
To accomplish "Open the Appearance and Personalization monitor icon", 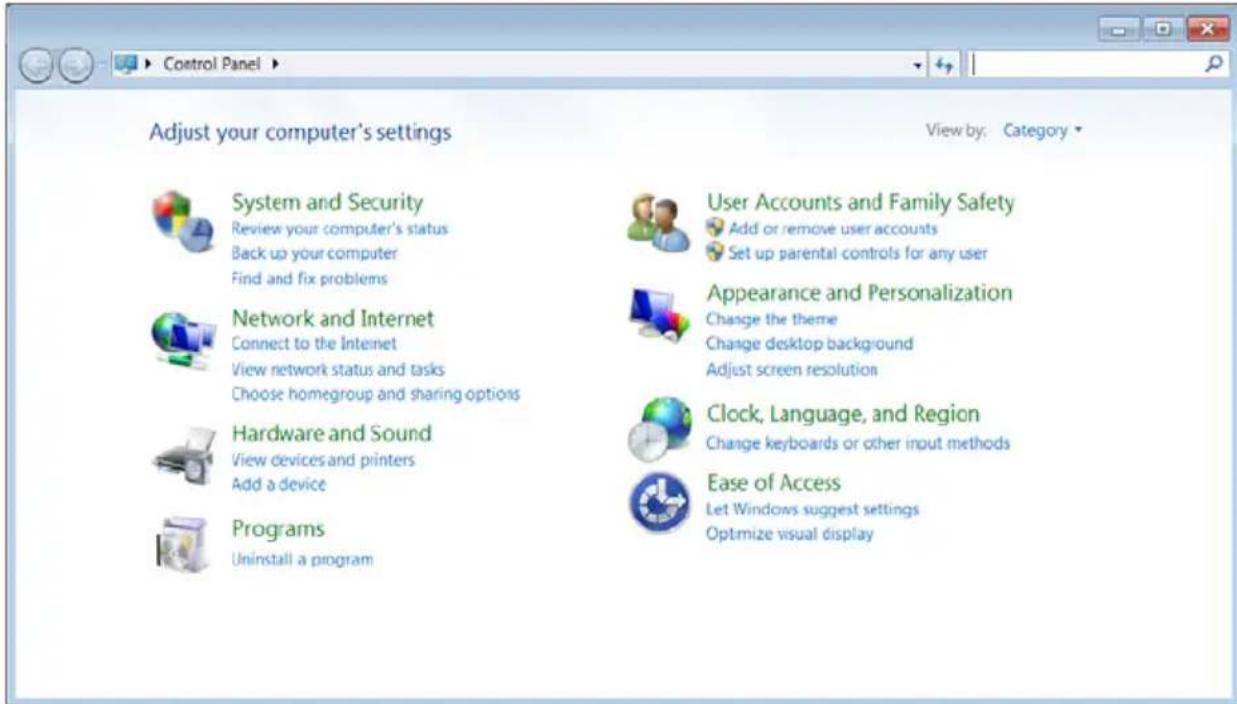I will click(x=658, y=317).
